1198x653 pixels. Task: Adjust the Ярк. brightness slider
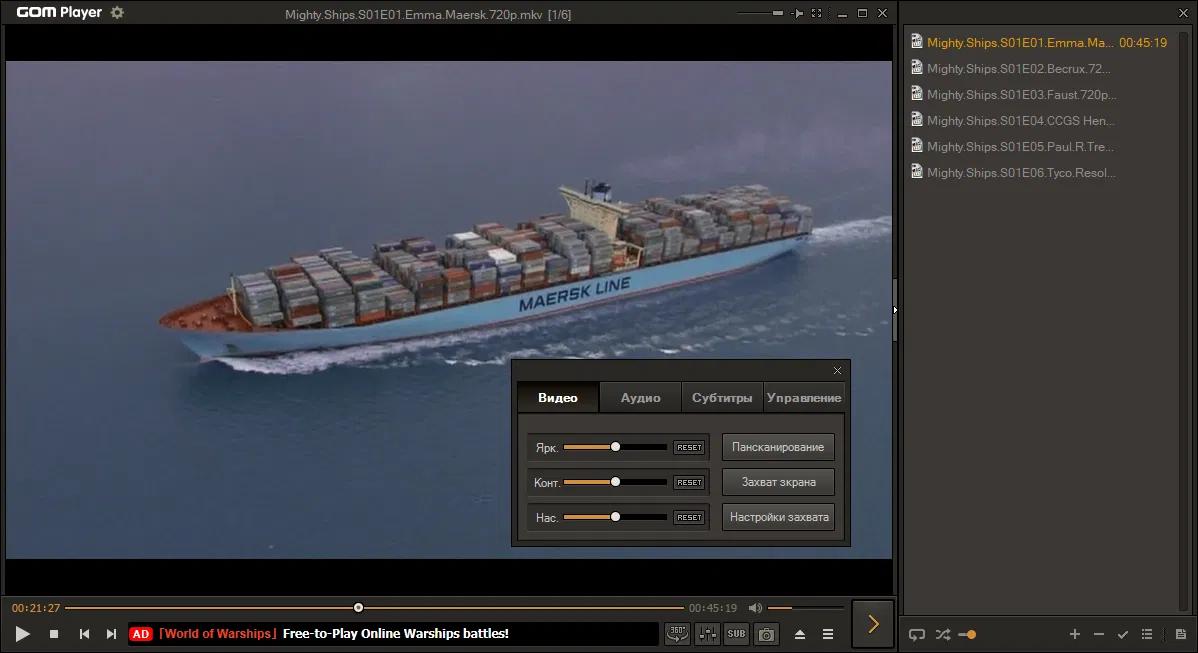tap(615, 447)
